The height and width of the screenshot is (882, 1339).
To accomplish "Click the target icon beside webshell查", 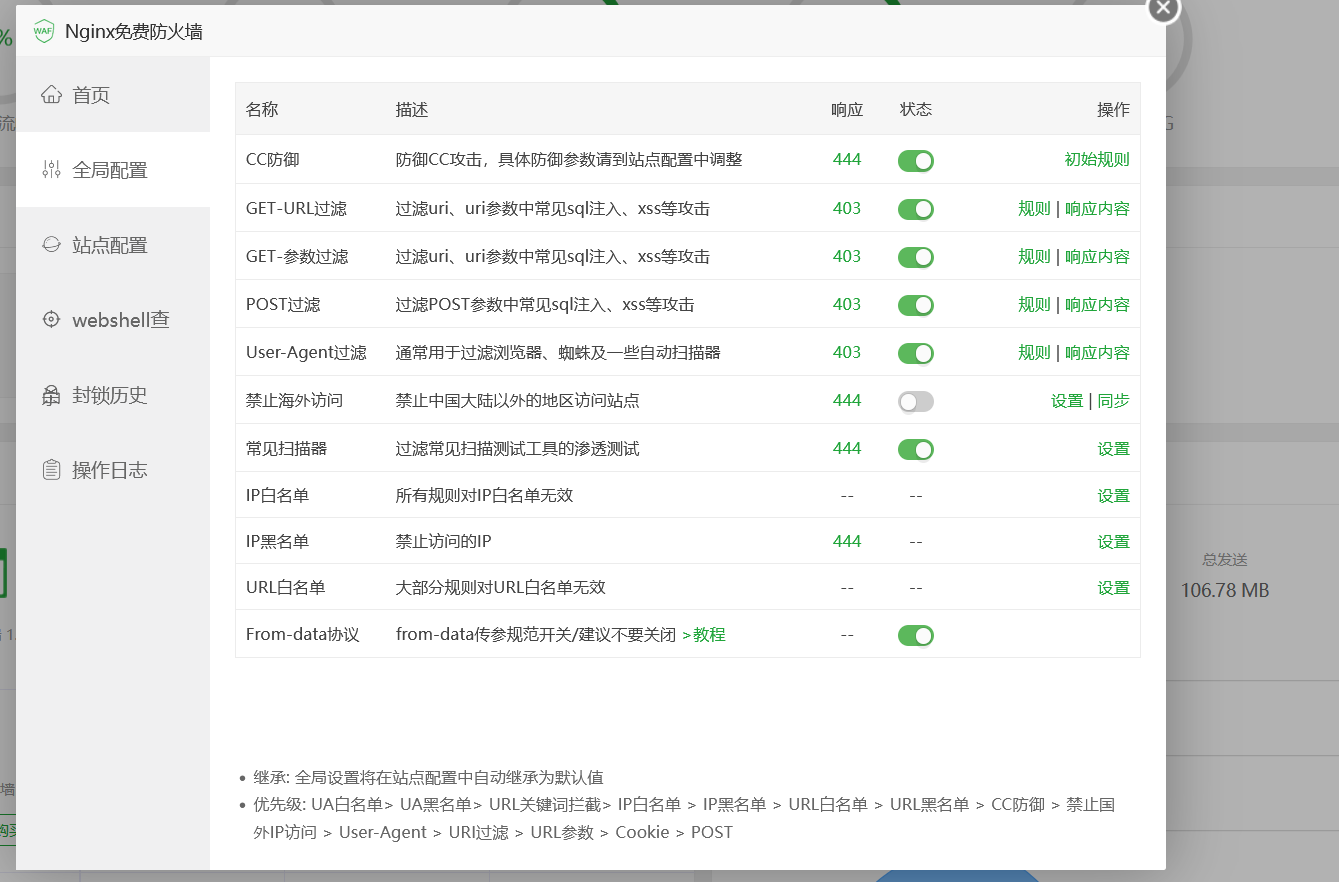I will tap(51, 319).
